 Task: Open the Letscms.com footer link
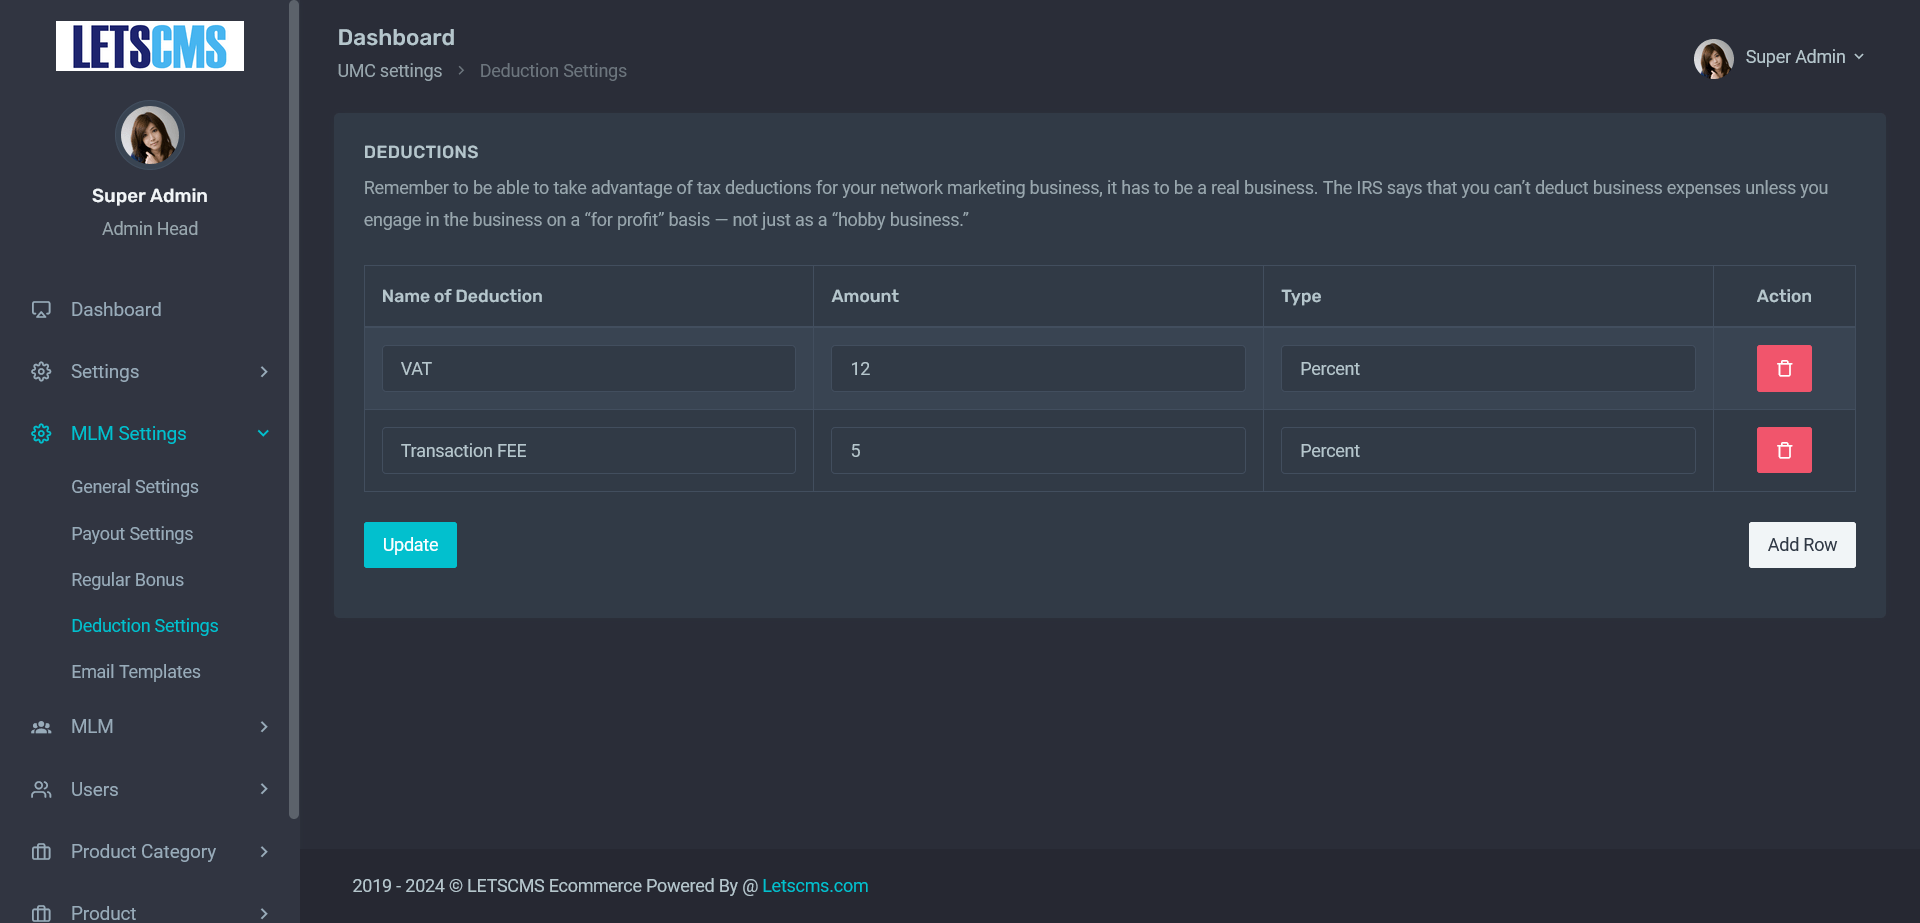click(815, 885)
